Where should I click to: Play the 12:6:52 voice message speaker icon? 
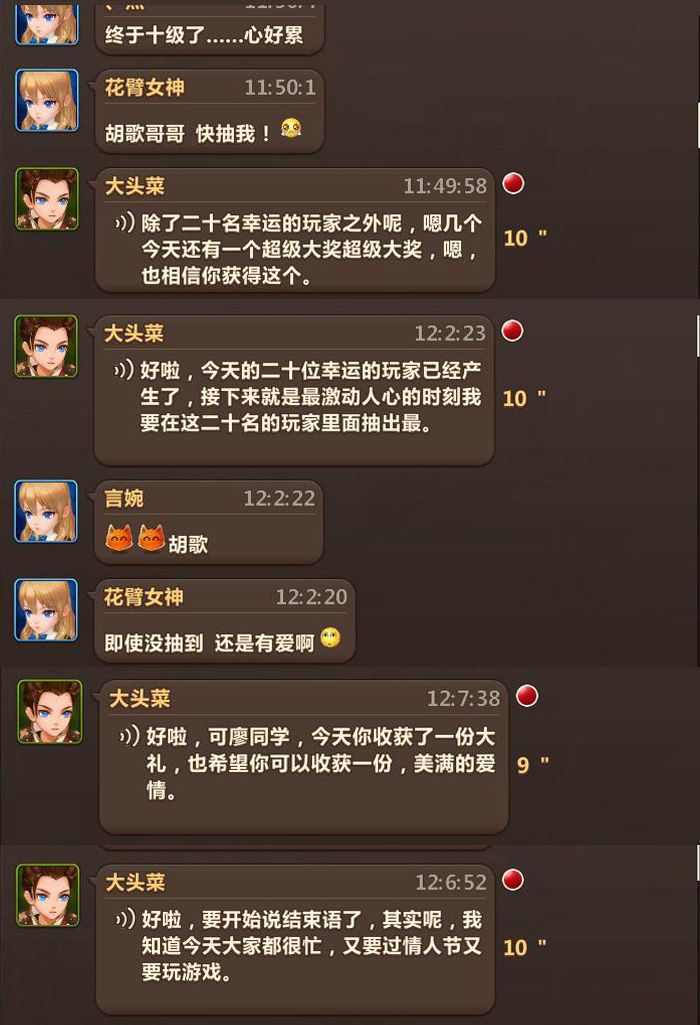point(125,919)
